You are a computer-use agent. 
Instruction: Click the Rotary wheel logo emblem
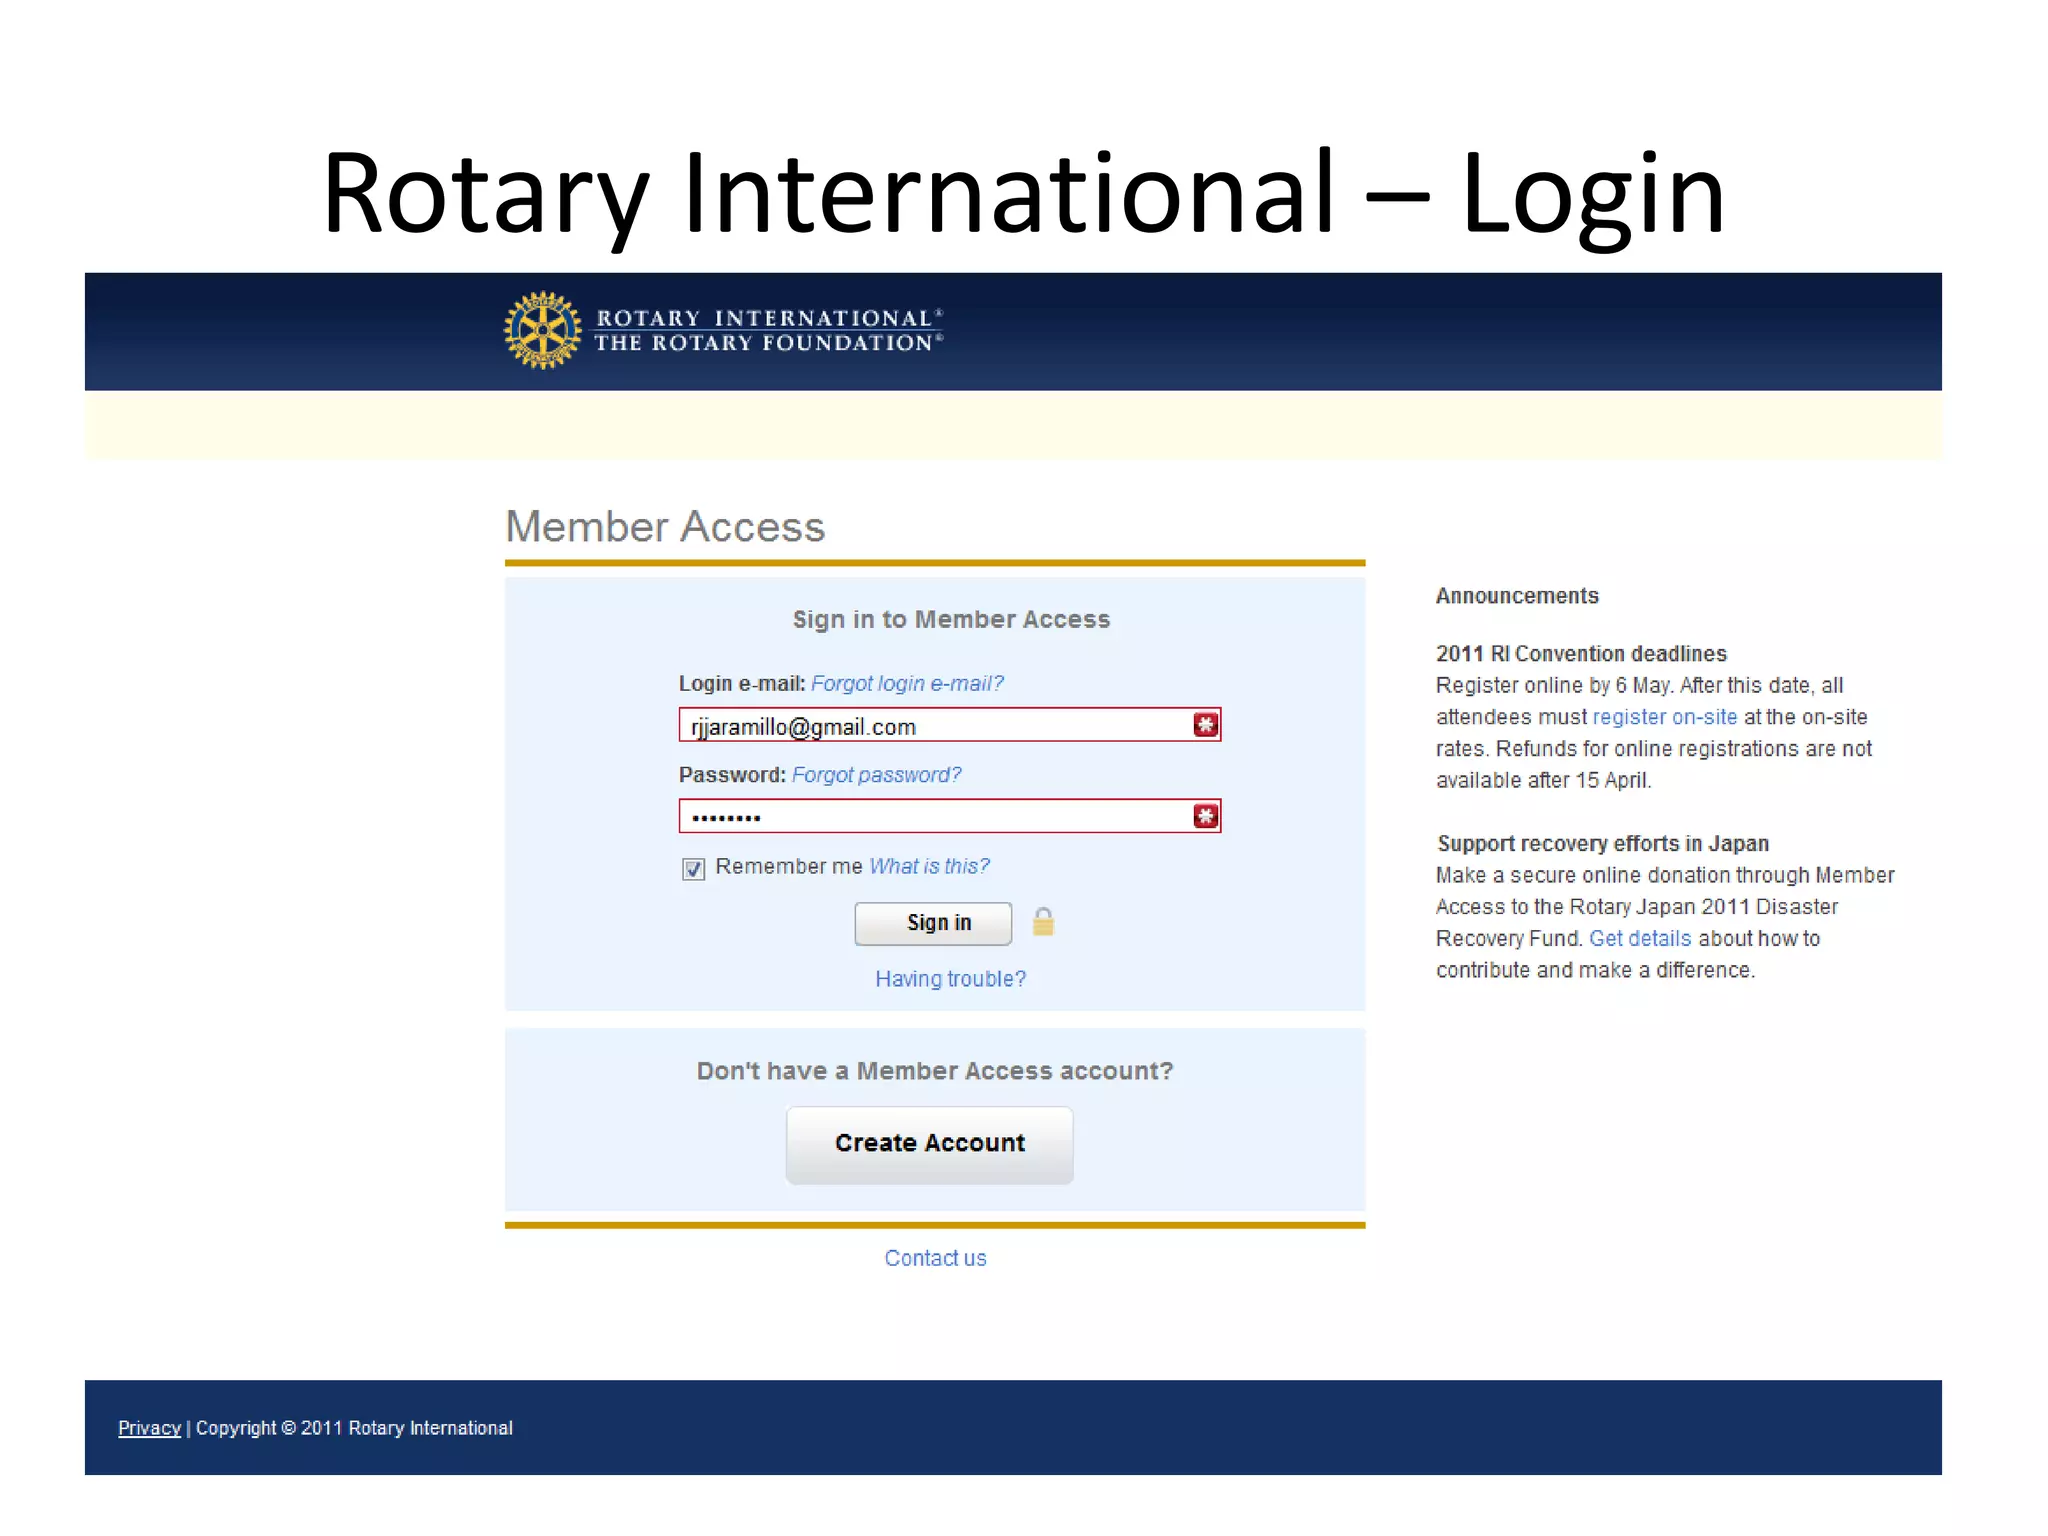tap(542, 330)
